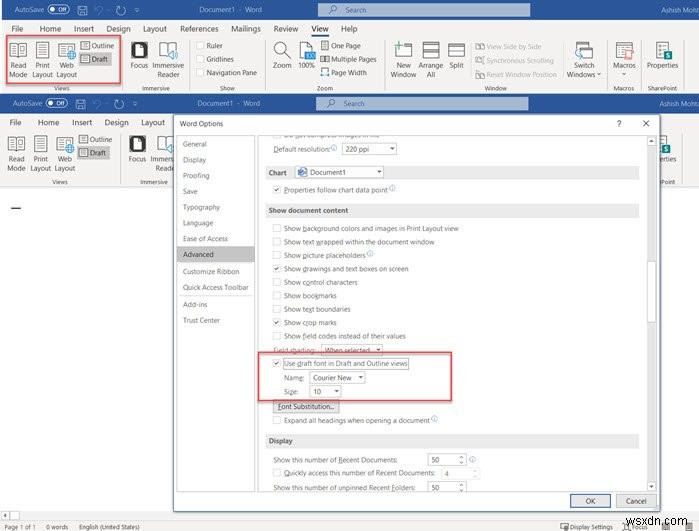Click Read Mode in top ribbon

click(18, 60)
